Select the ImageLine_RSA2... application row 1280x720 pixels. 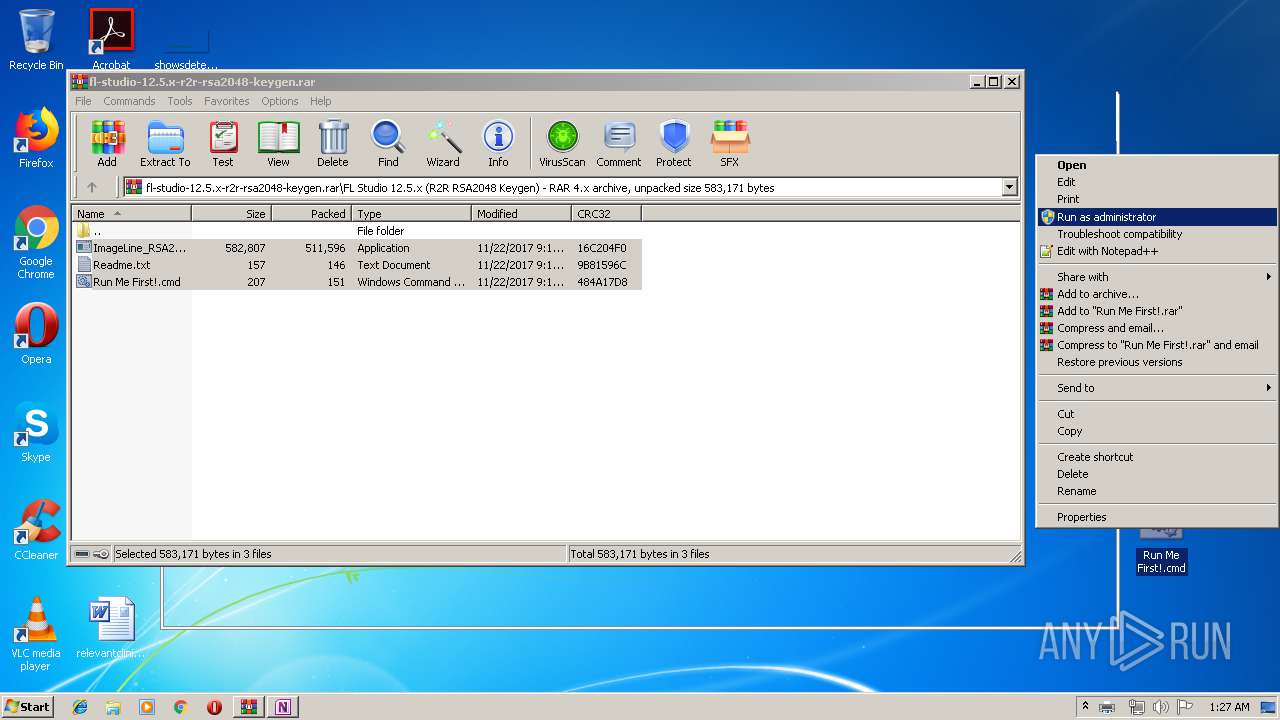coord(357,248)
